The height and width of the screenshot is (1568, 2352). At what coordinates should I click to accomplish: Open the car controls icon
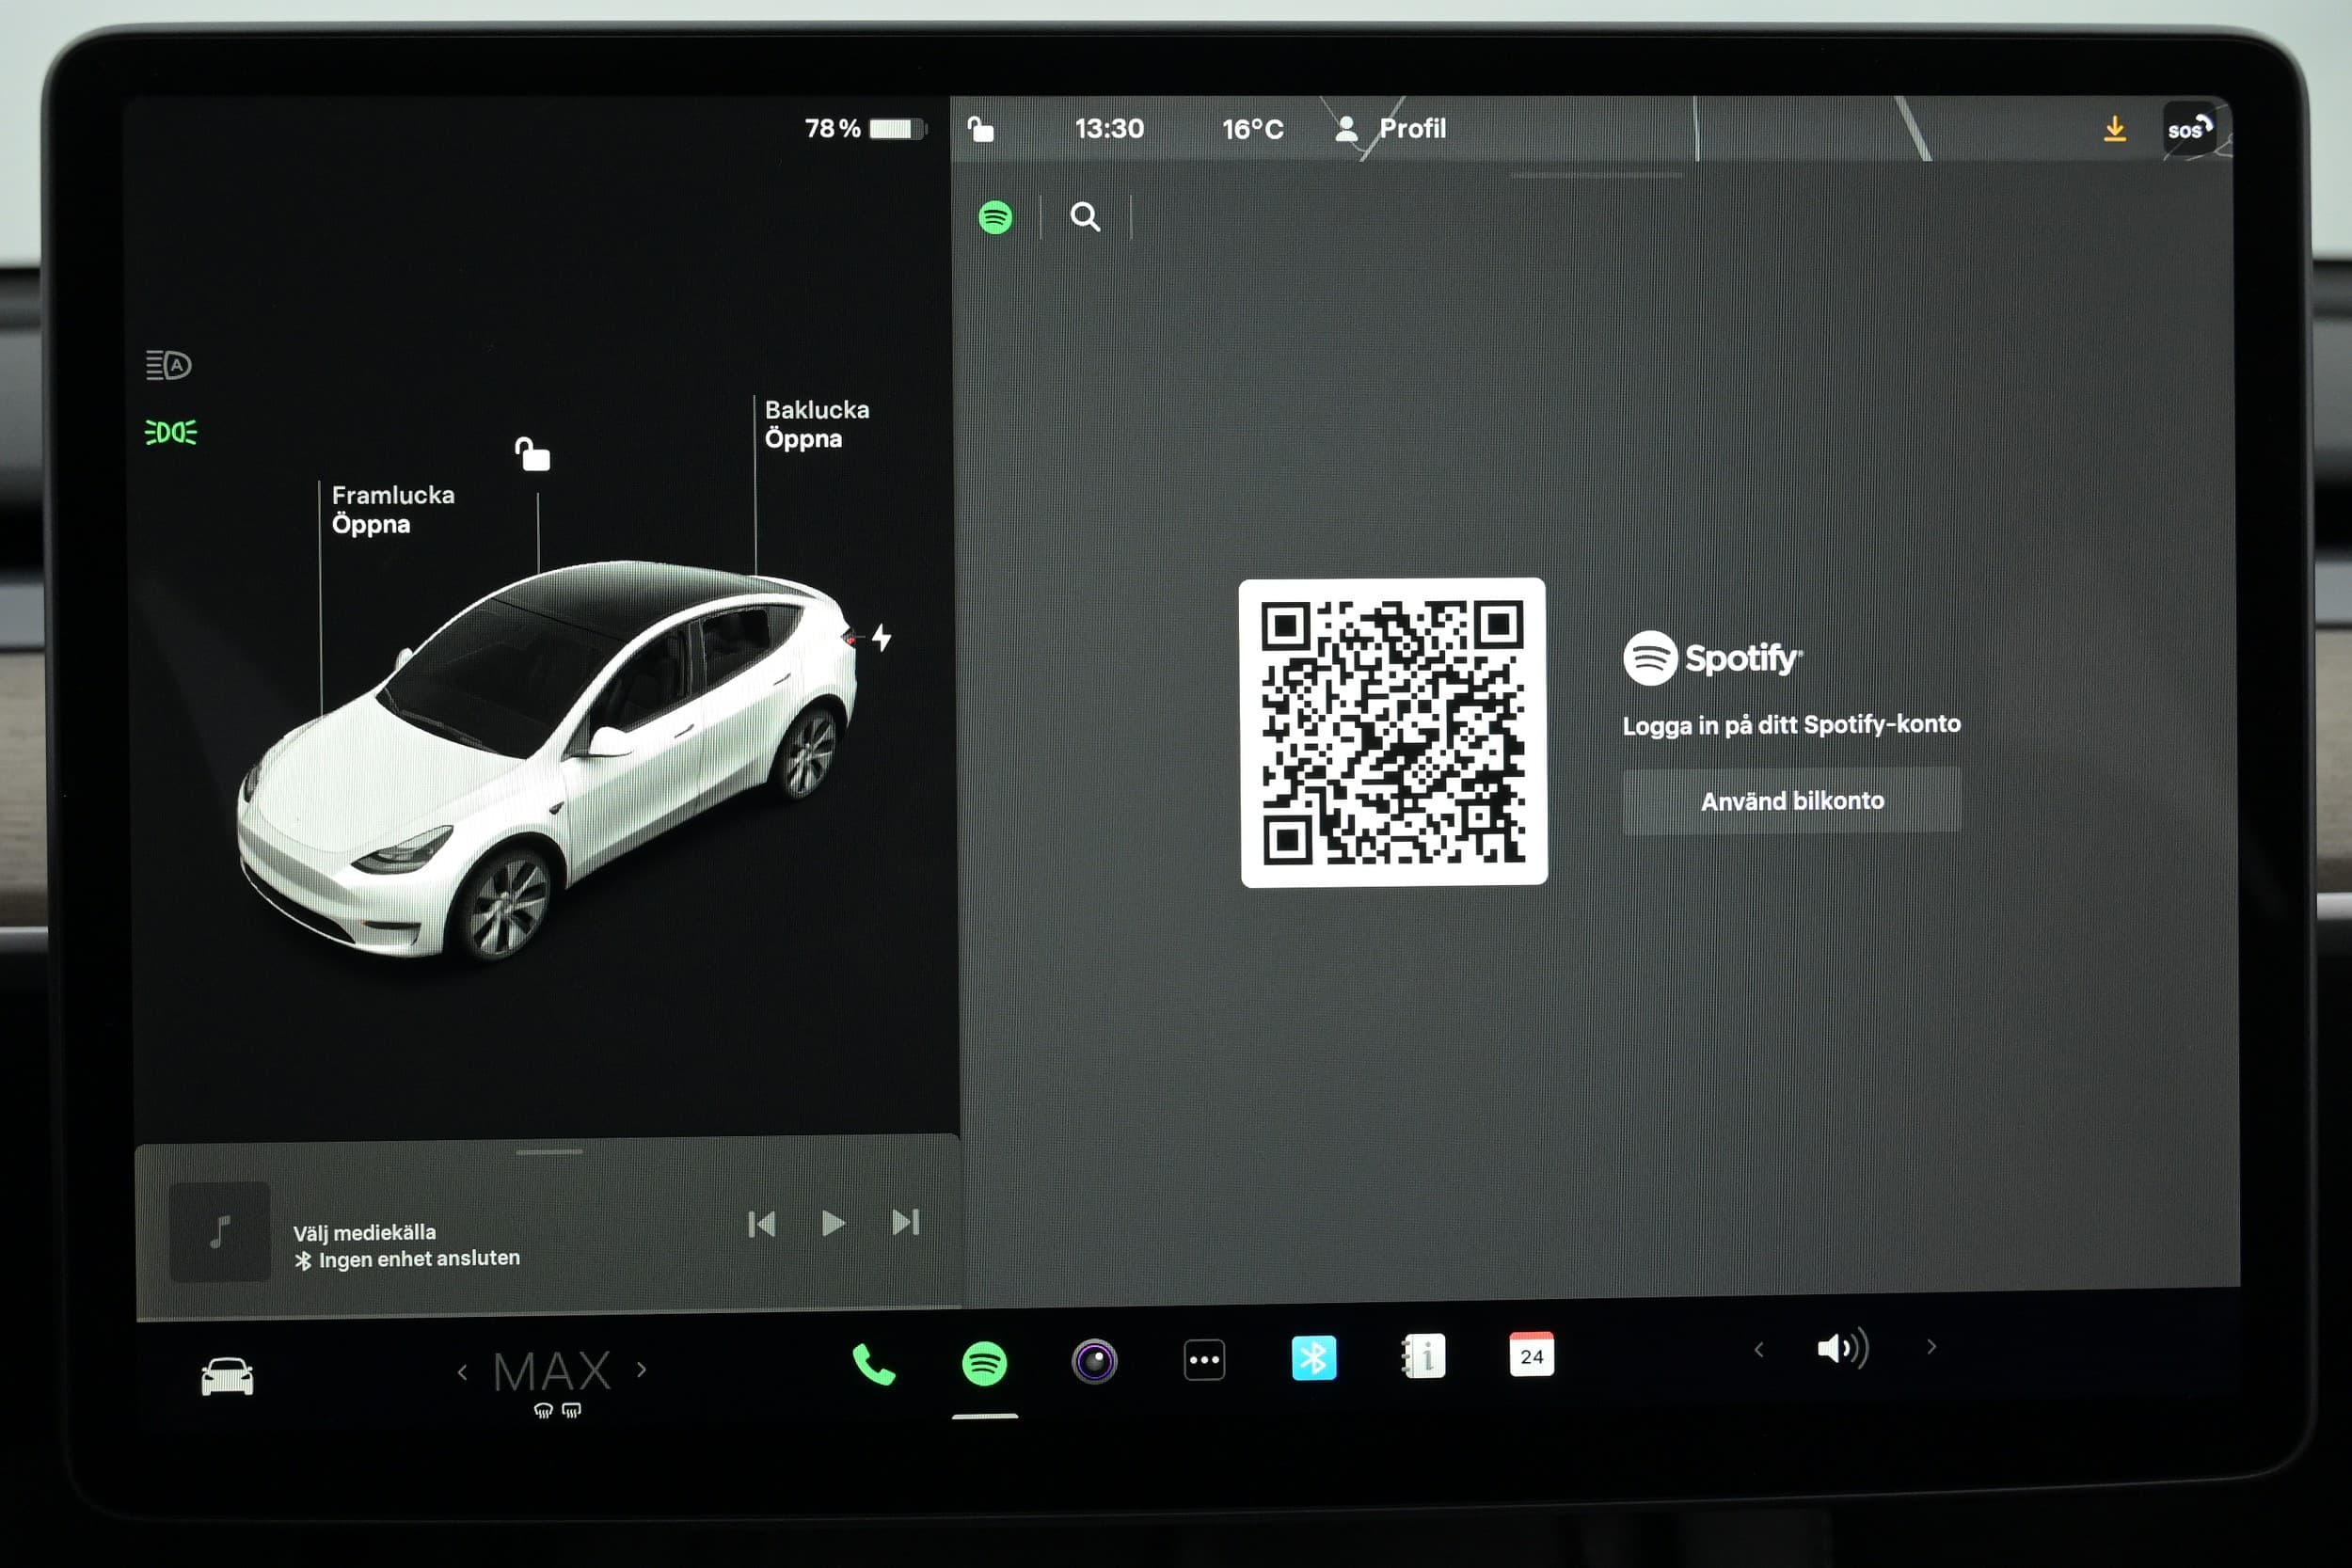[227, 1376]
